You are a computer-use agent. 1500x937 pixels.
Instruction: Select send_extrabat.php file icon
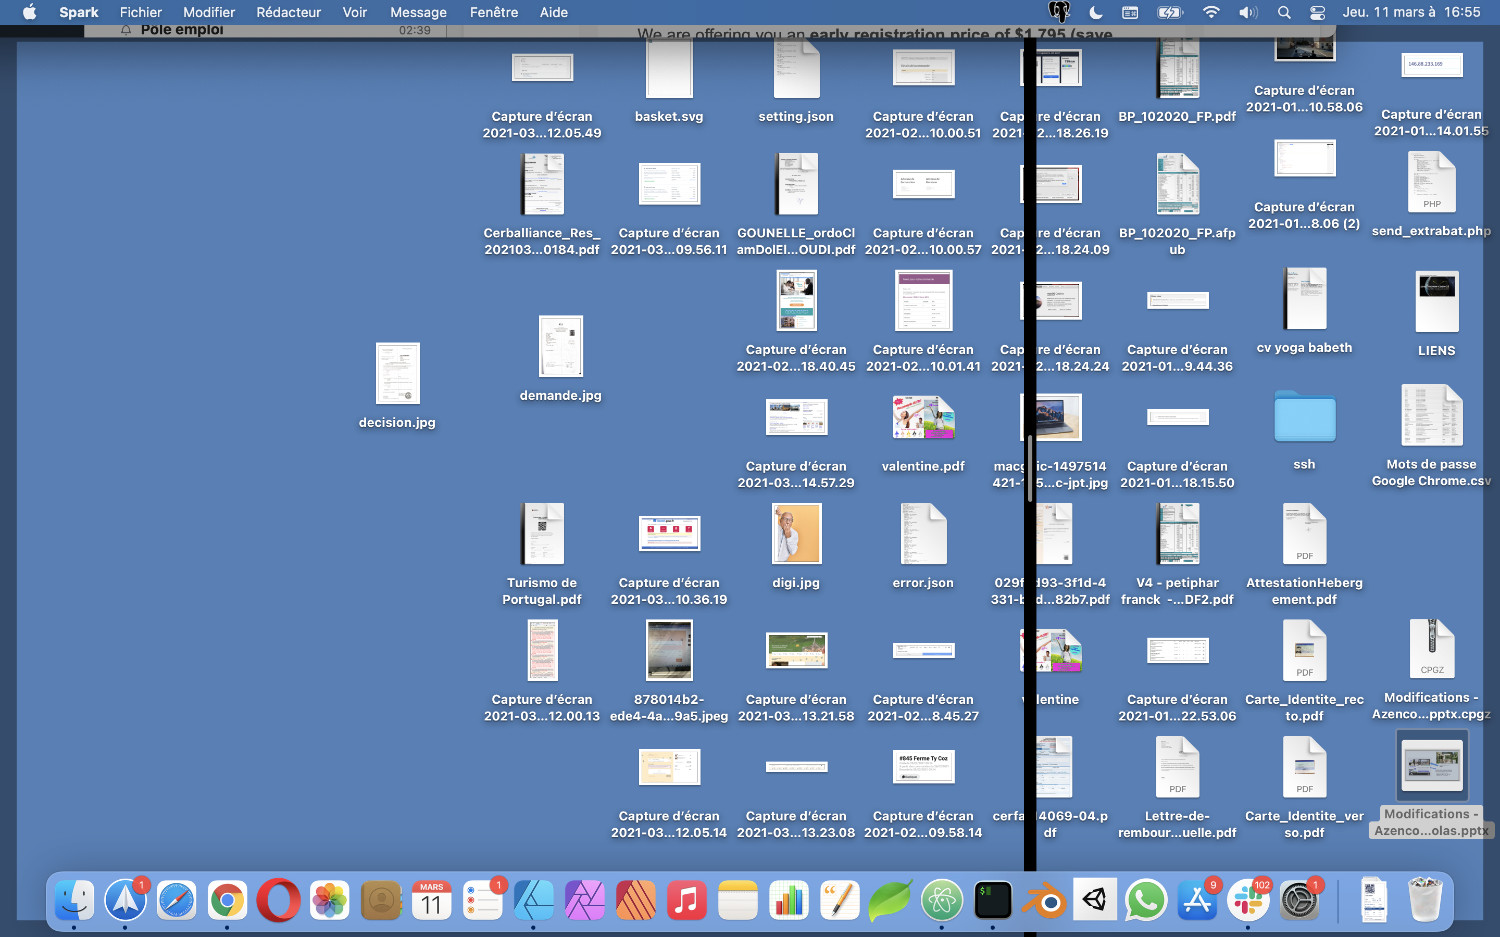[1431, 182]
